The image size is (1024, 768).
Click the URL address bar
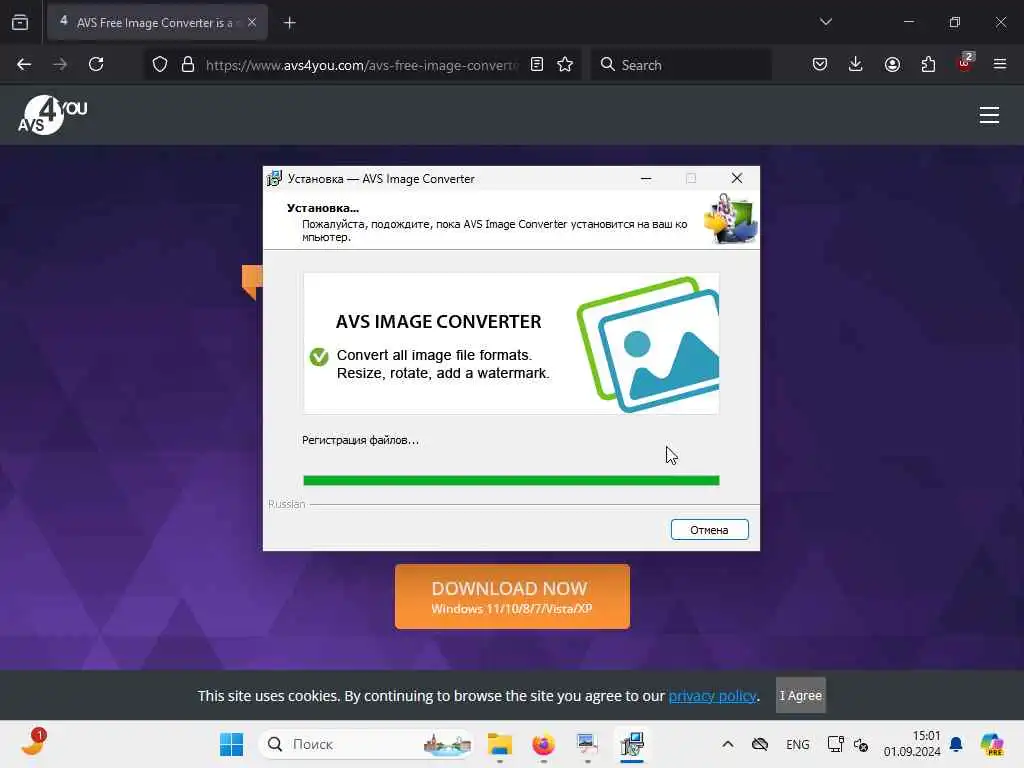[x=362, y=65]
